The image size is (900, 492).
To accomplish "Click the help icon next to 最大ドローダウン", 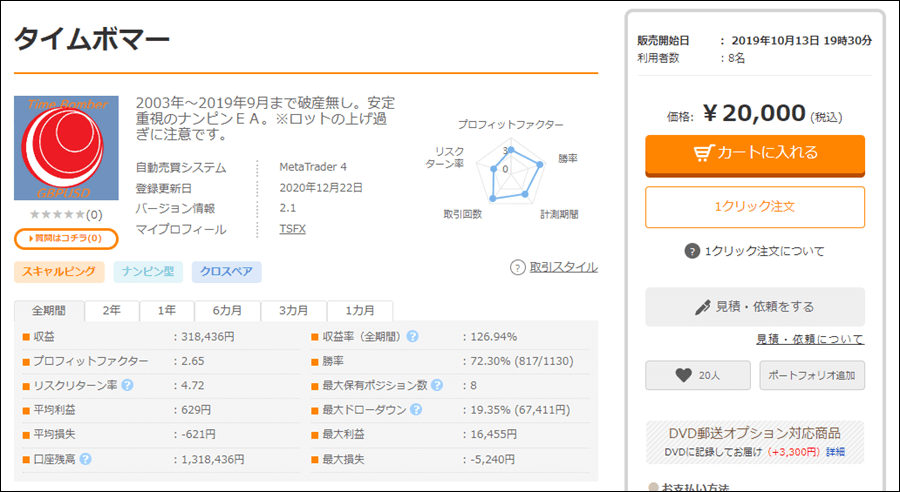I will [416, 409].
